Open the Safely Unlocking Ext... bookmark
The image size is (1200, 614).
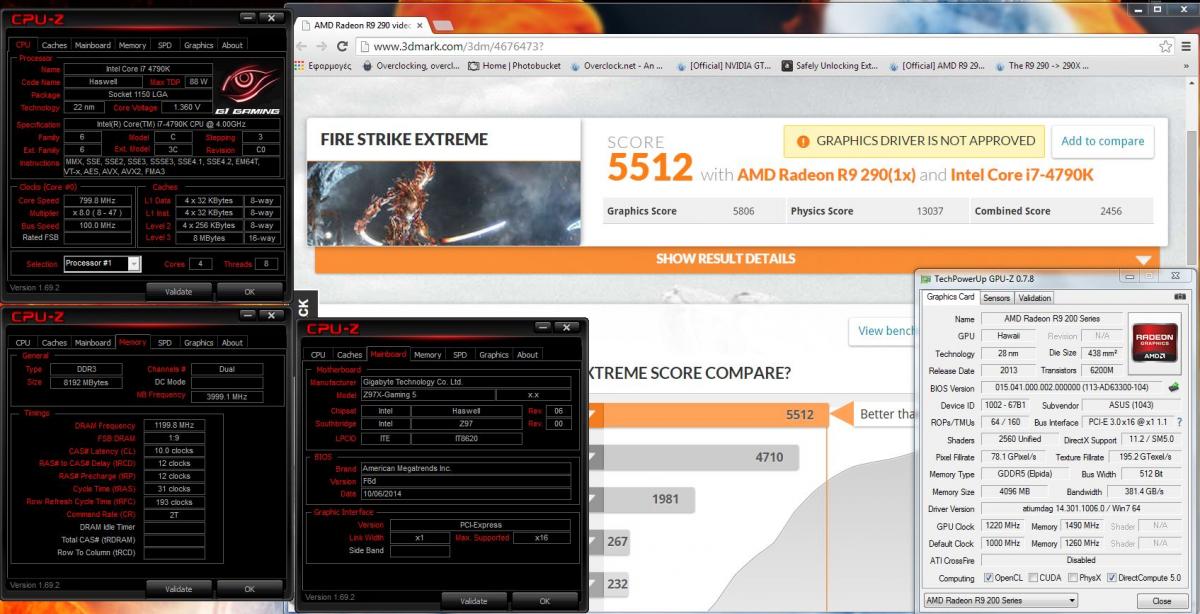pos(832,66)
